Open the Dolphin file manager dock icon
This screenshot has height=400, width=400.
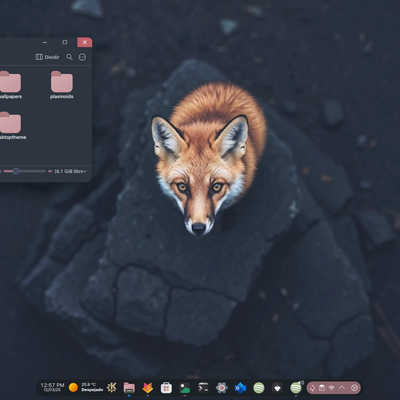[x=129, y=388]
